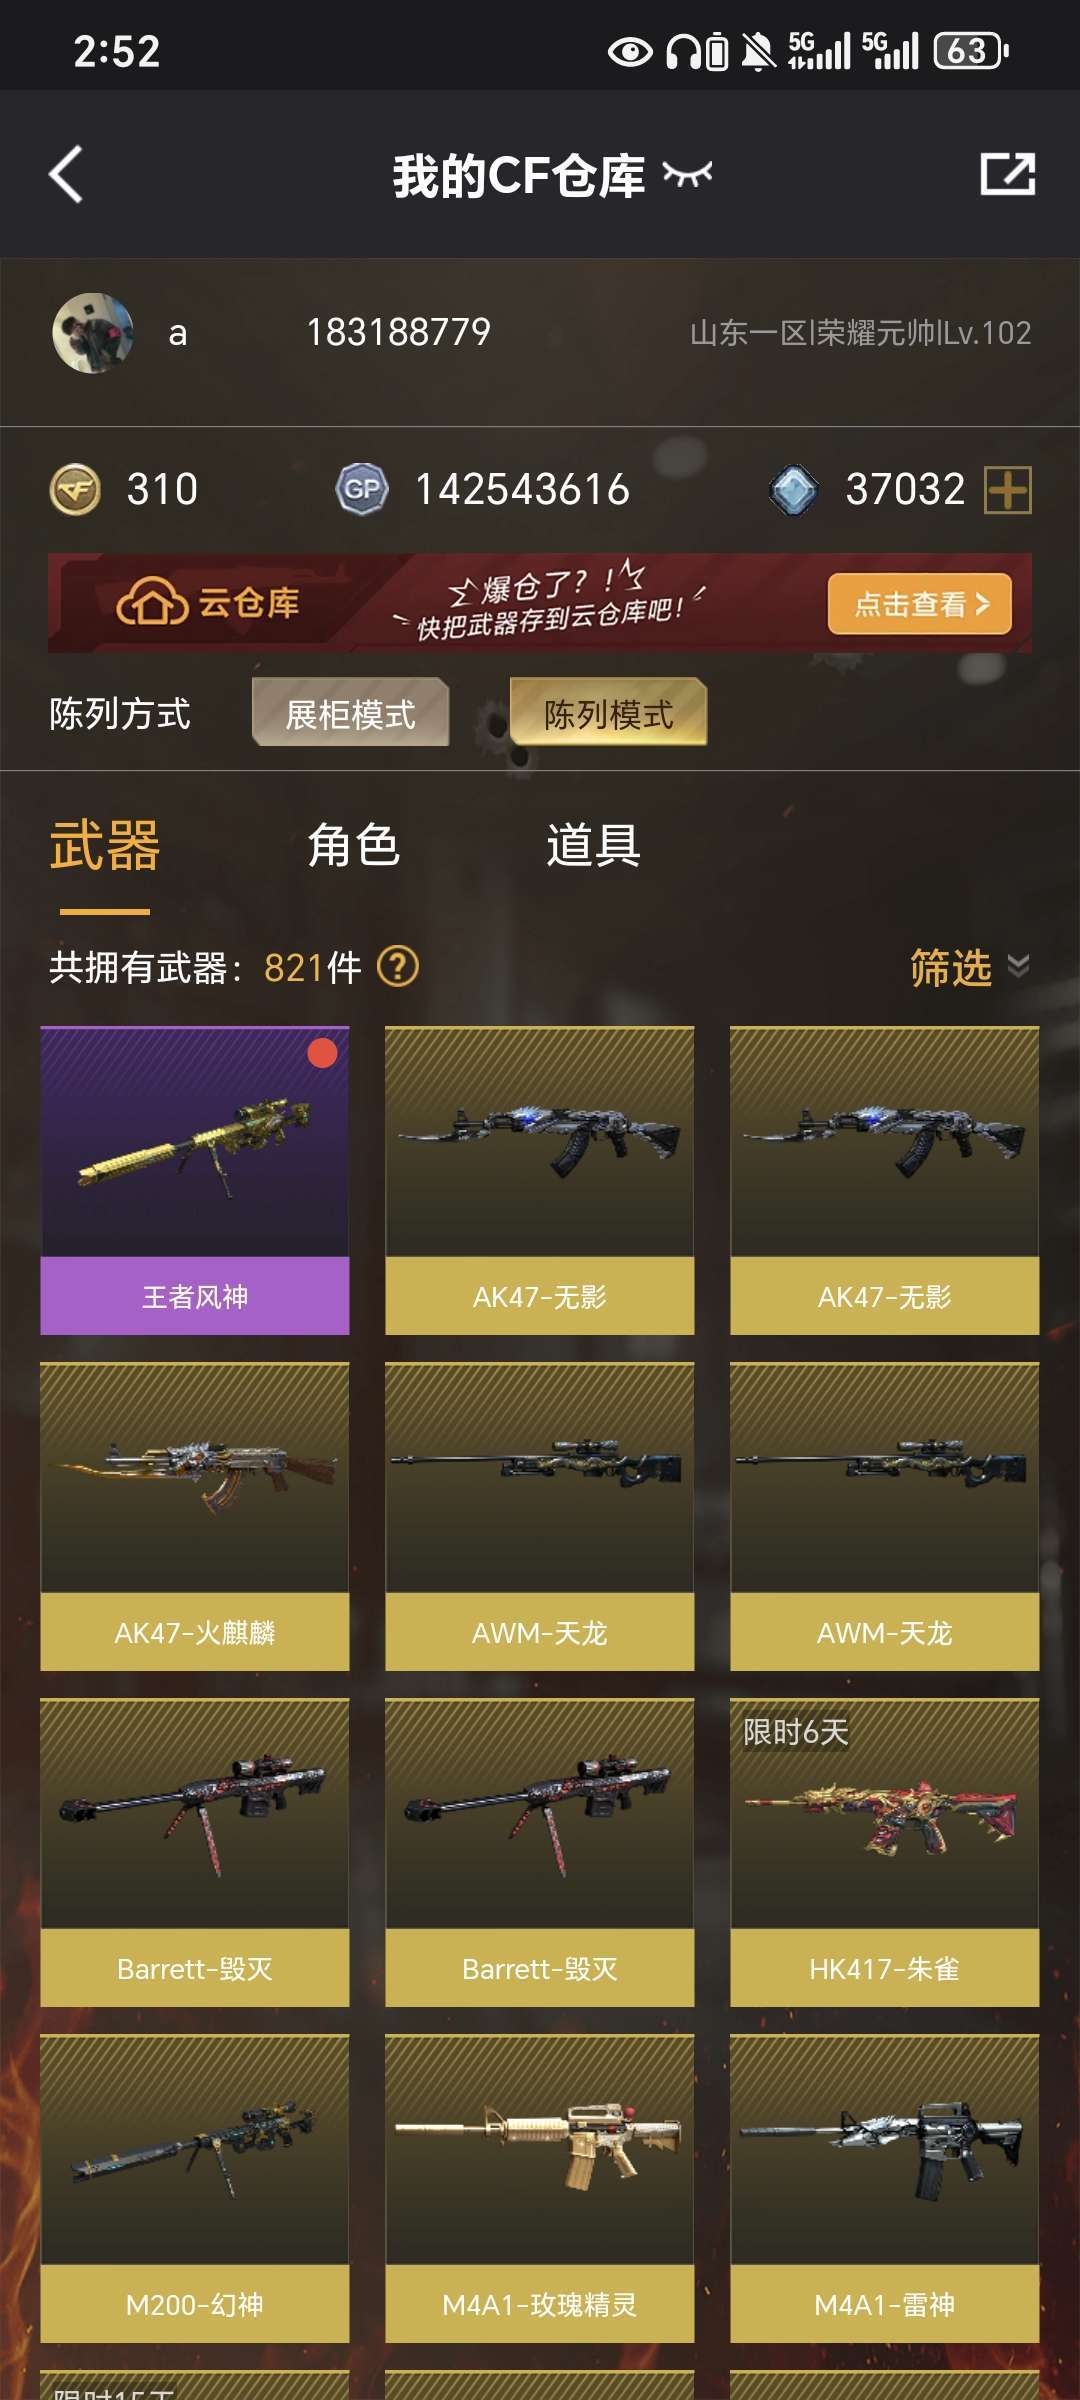Open the user avatar picture

click(x=93, y=333)
